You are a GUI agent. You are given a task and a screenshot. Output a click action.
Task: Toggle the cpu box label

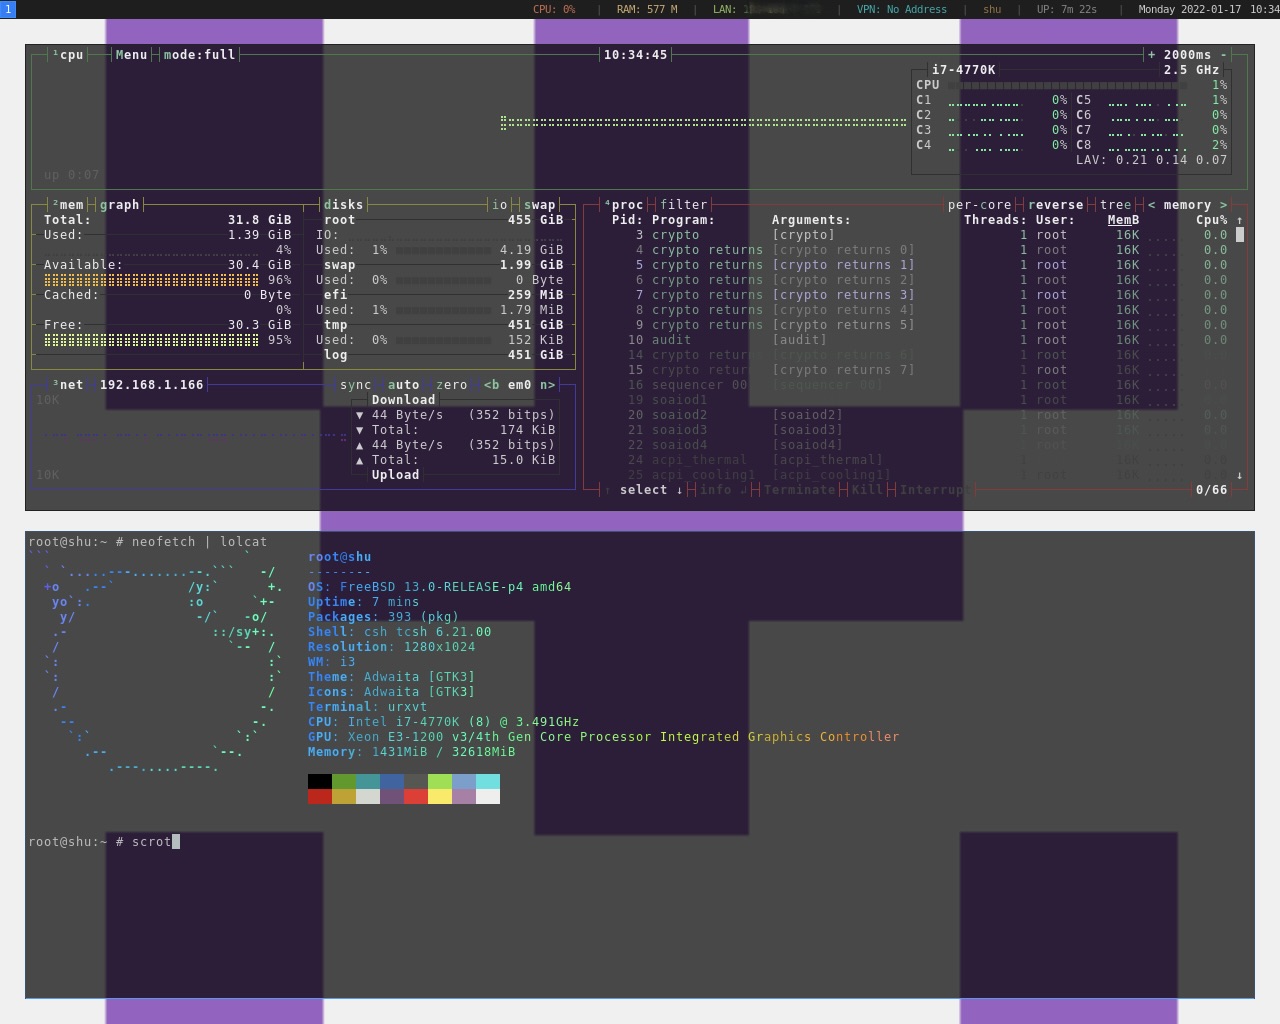point(68,55)
